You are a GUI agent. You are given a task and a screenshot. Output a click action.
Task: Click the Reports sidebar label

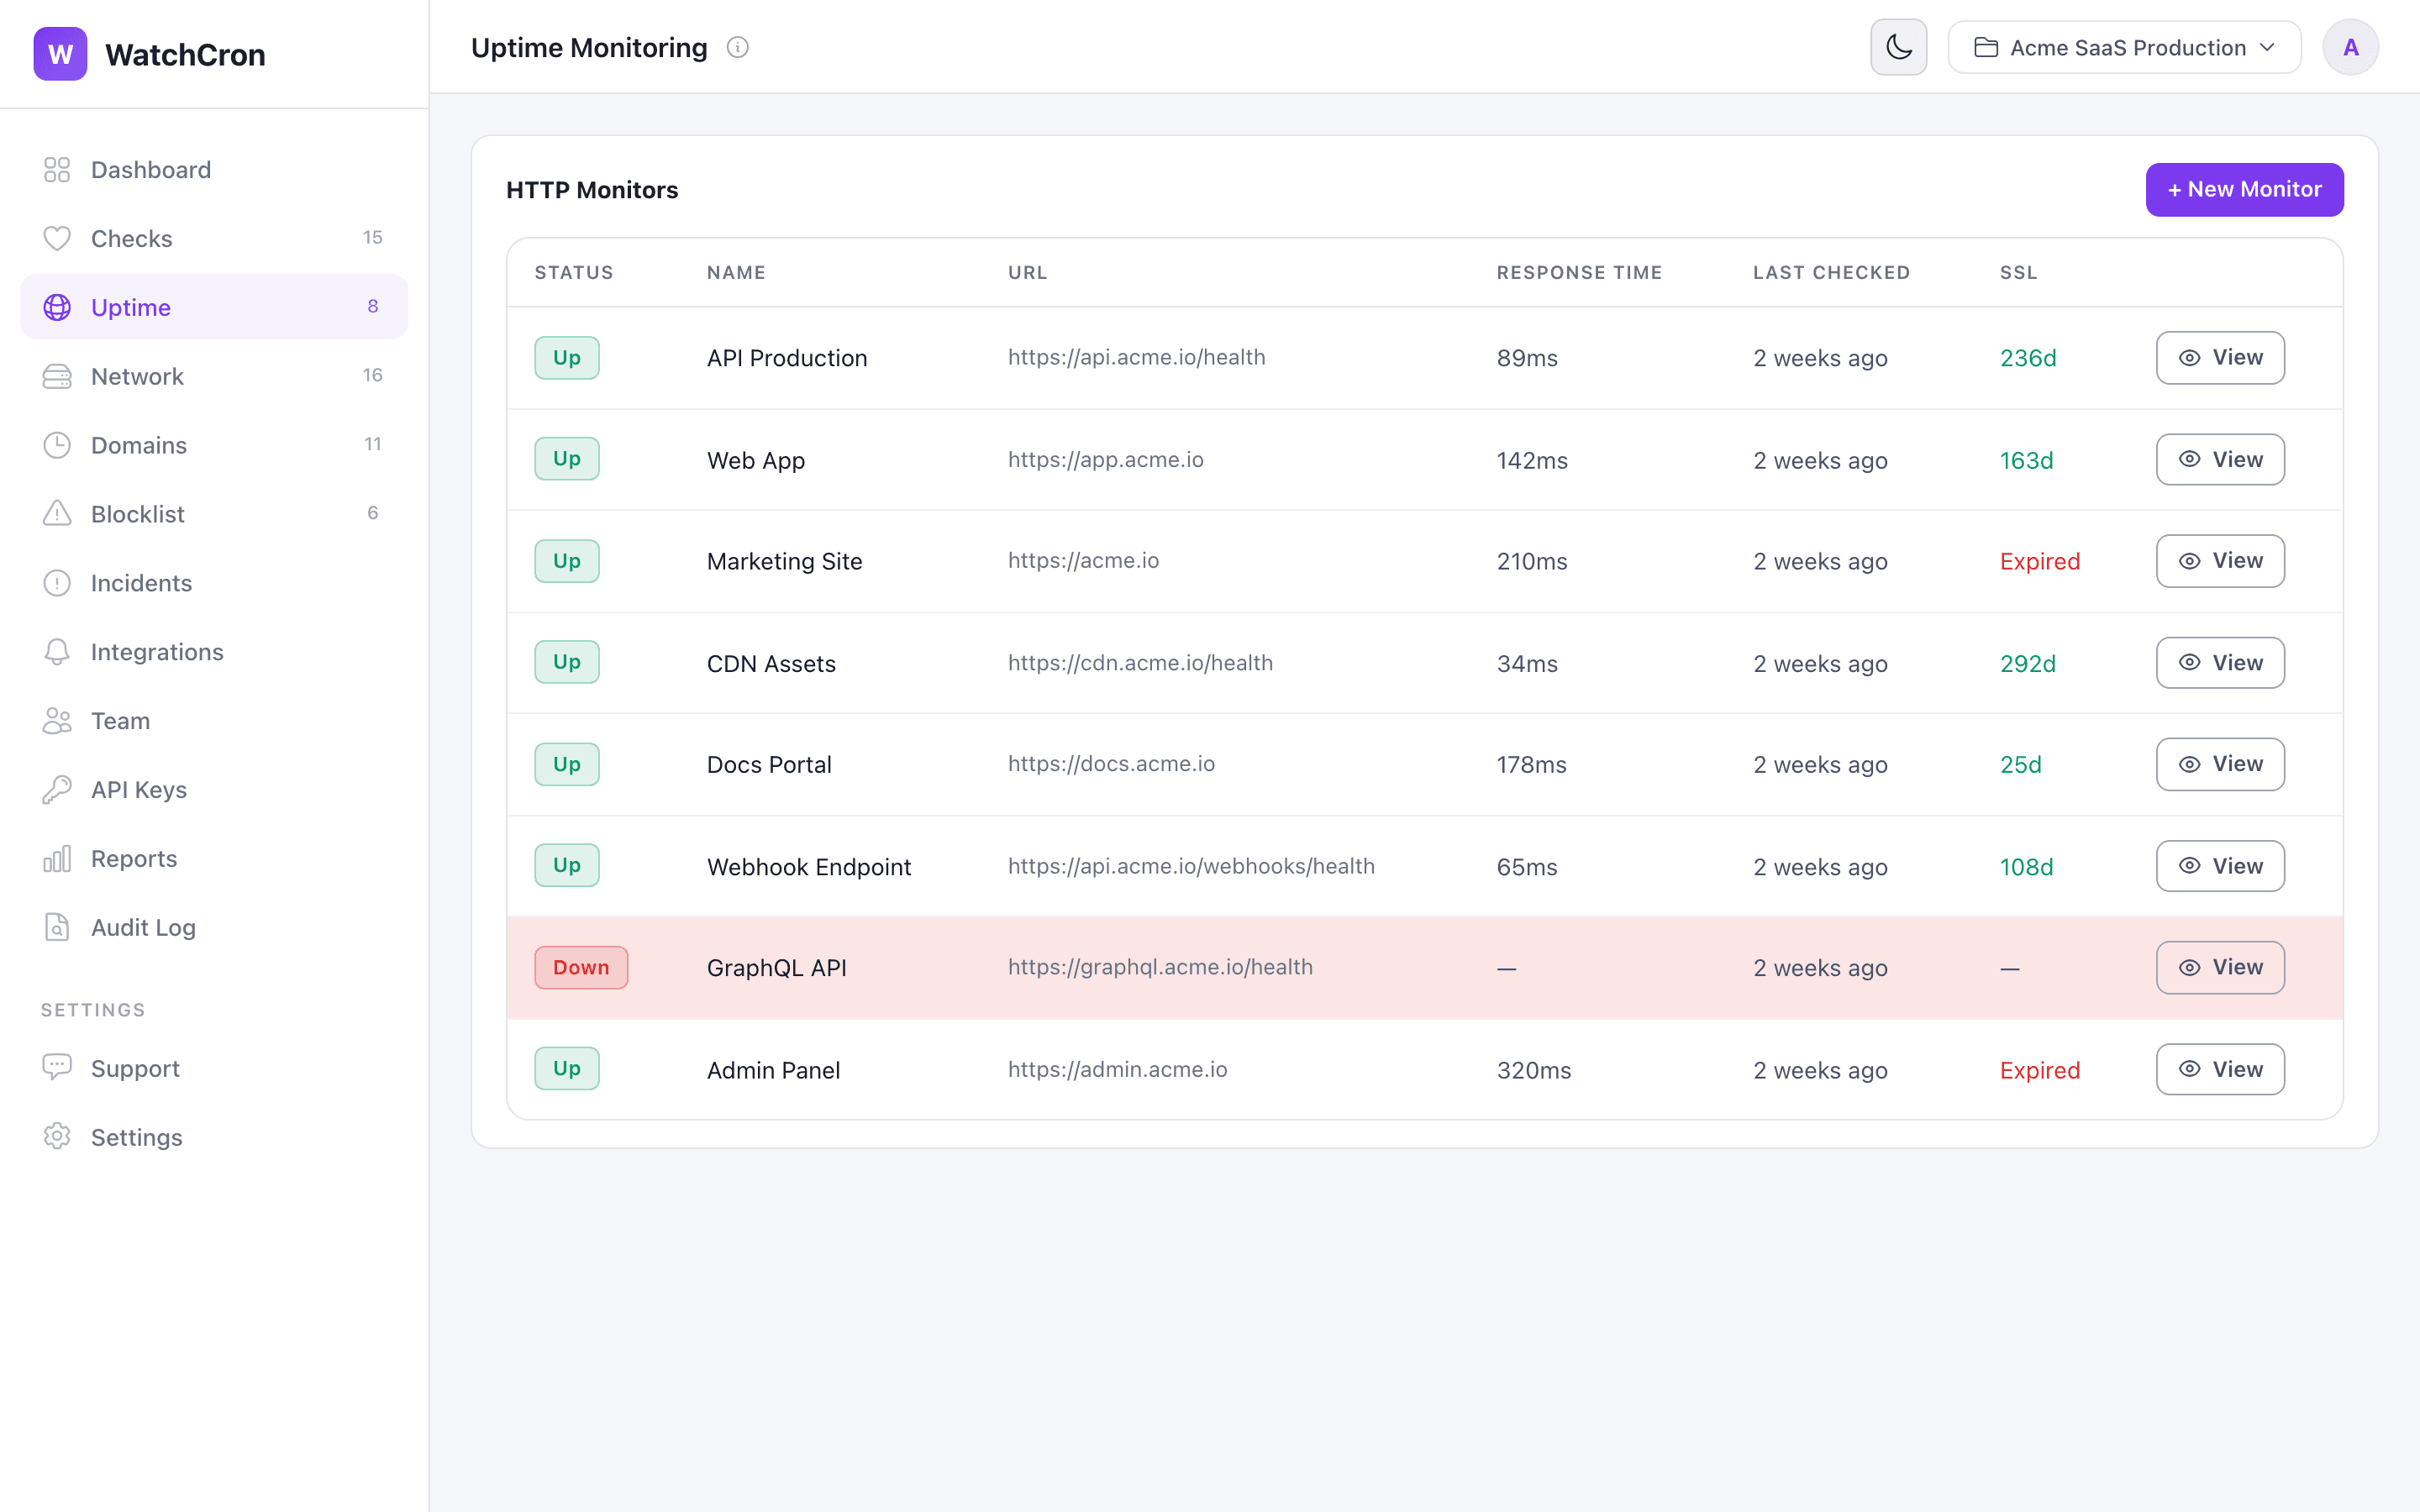pos(134,859)
